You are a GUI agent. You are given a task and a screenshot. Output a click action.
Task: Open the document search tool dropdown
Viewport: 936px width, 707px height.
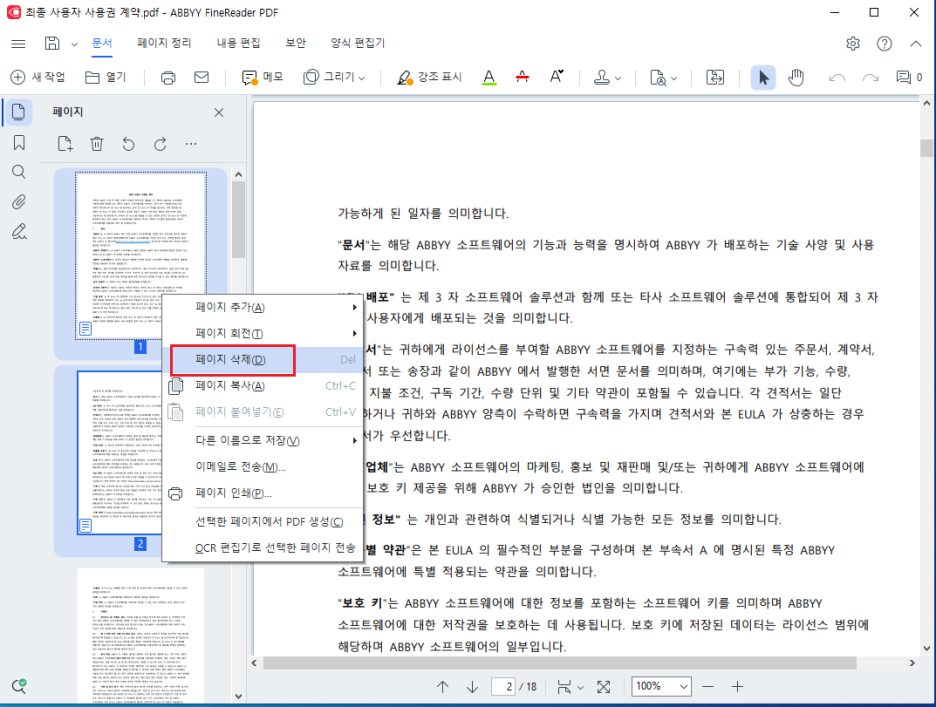tap(663, 78)
